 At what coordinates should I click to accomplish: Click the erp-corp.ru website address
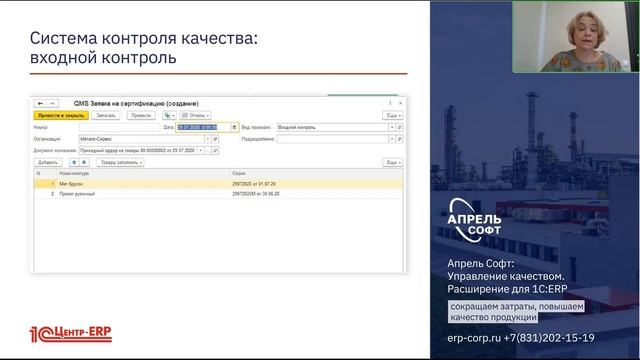(474, 338)
